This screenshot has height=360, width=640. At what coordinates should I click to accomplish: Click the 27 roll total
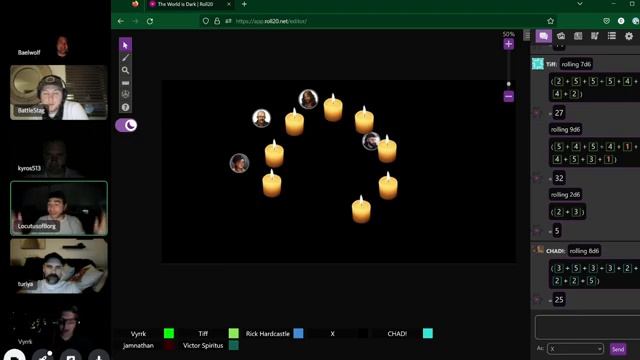559,113
